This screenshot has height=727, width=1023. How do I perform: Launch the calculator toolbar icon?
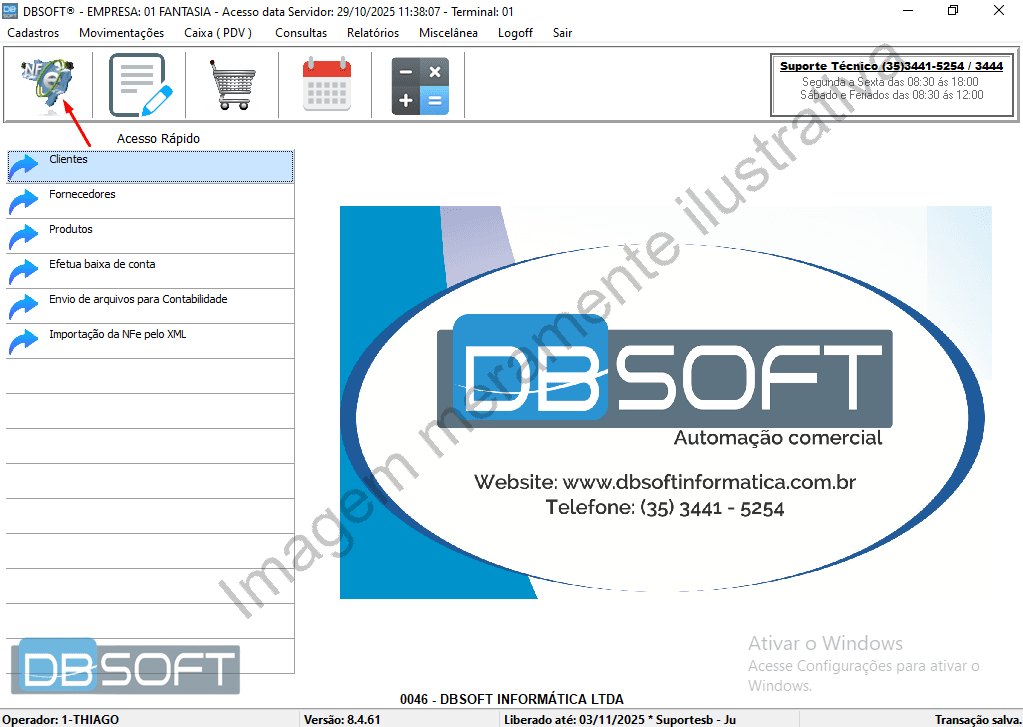419,85
